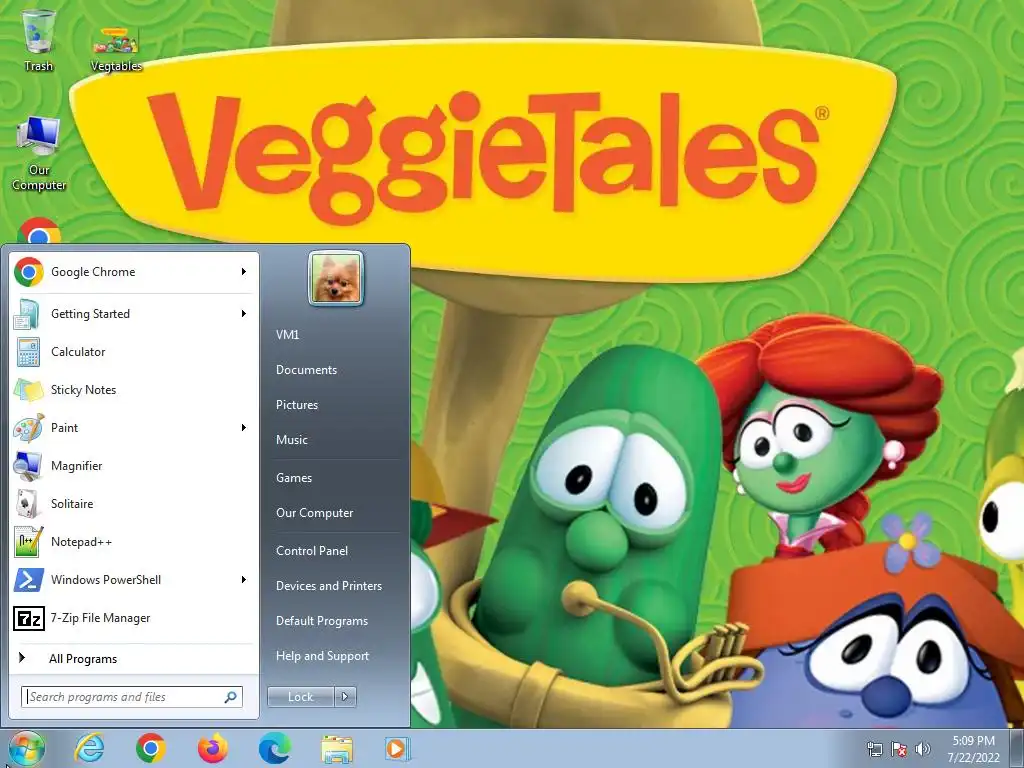Click the volume speaker tray icon
This screenshot has width=1024, height=768.
point(922,748)
